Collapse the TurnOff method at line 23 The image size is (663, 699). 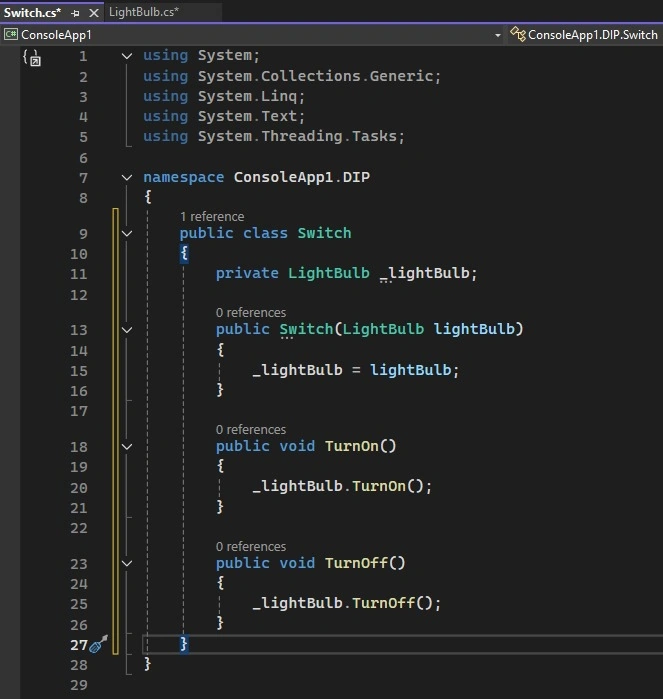(x=127, y=563)
